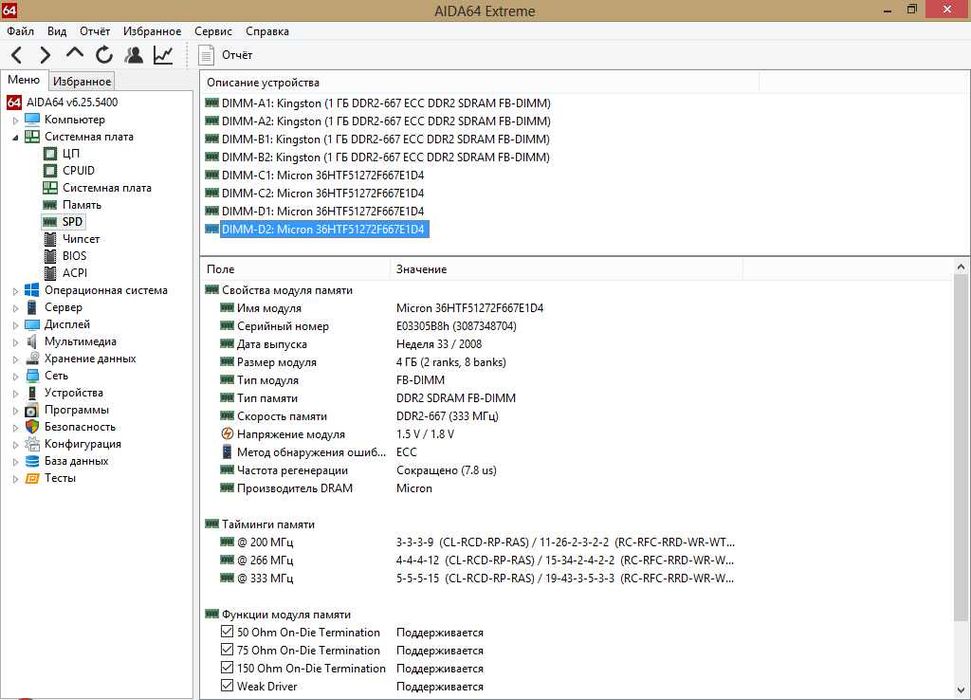The height and width of the screenshot is (700, 971).
Task: Click the AIDA64 v6.25.5400 root icon
Action: [14, 102]
